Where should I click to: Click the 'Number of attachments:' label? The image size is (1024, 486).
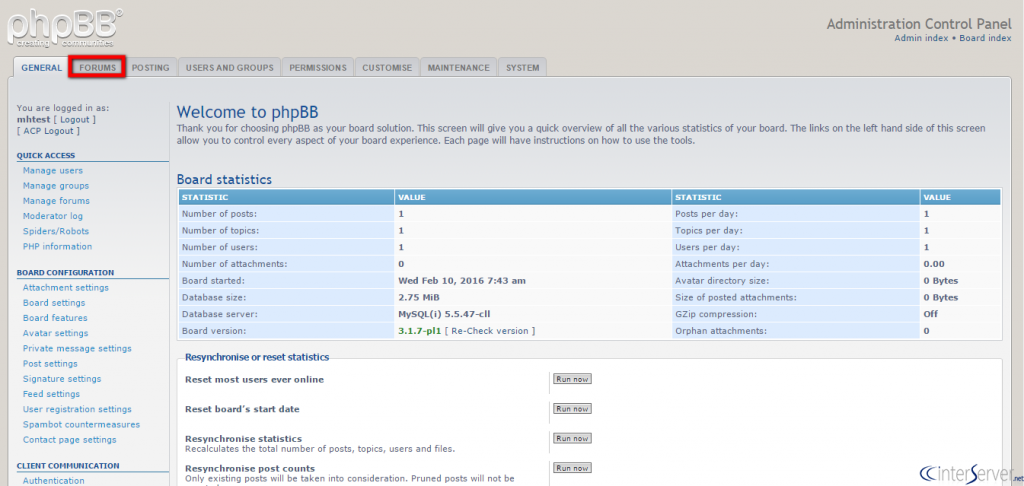pos(234,264)
